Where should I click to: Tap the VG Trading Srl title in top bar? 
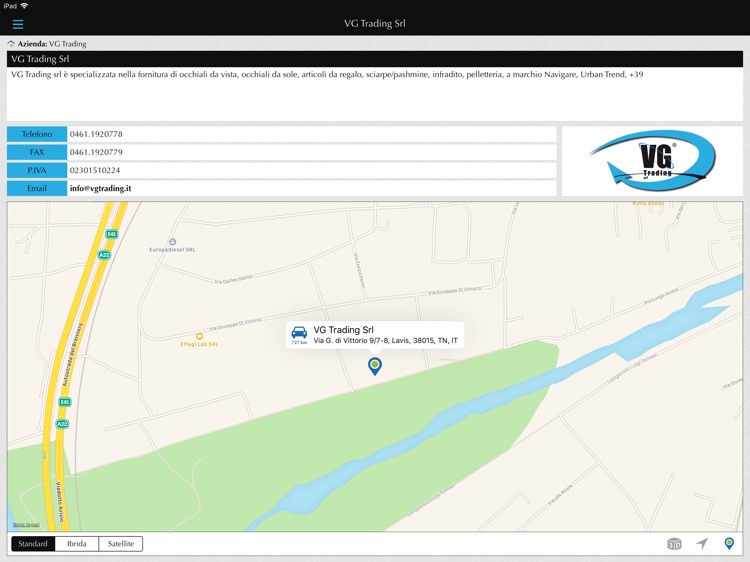point(375,23)
